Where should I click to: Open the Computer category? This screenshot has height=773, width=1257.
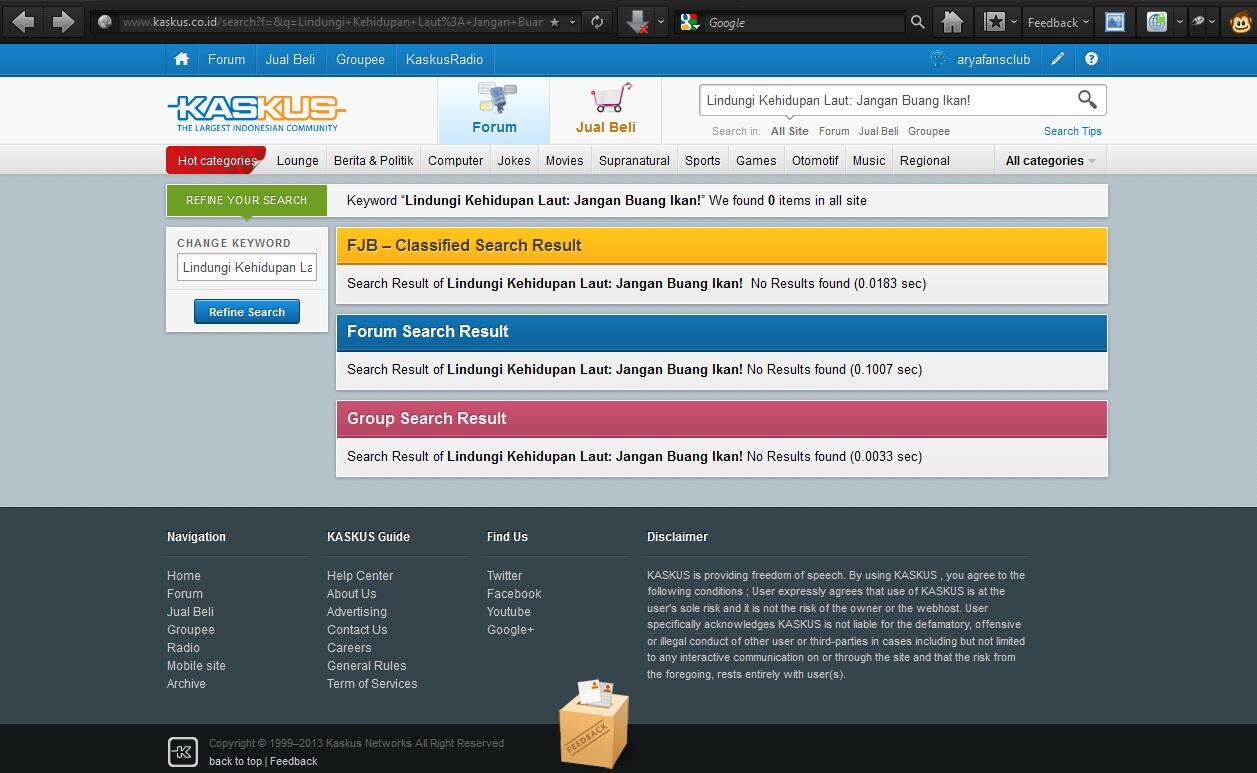point(455,160)
